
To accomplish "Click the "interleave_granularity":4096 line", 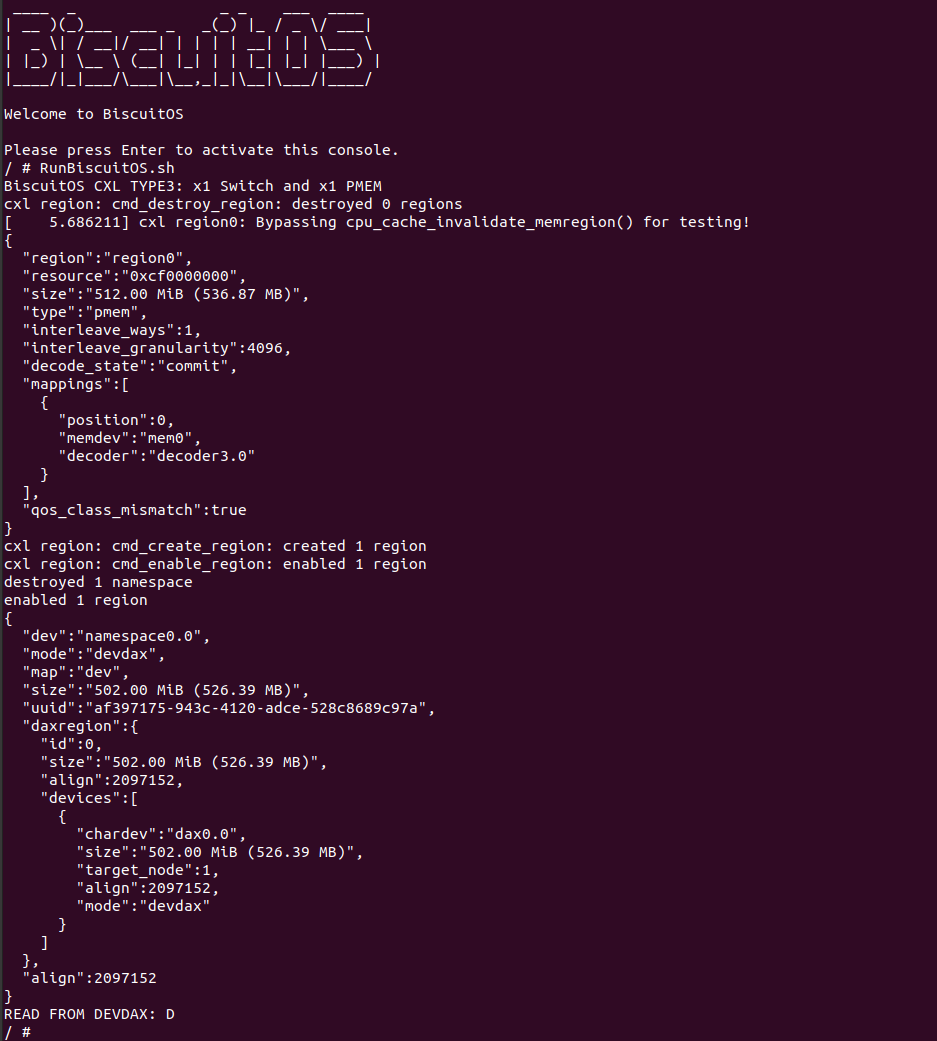I will point(156,348).
